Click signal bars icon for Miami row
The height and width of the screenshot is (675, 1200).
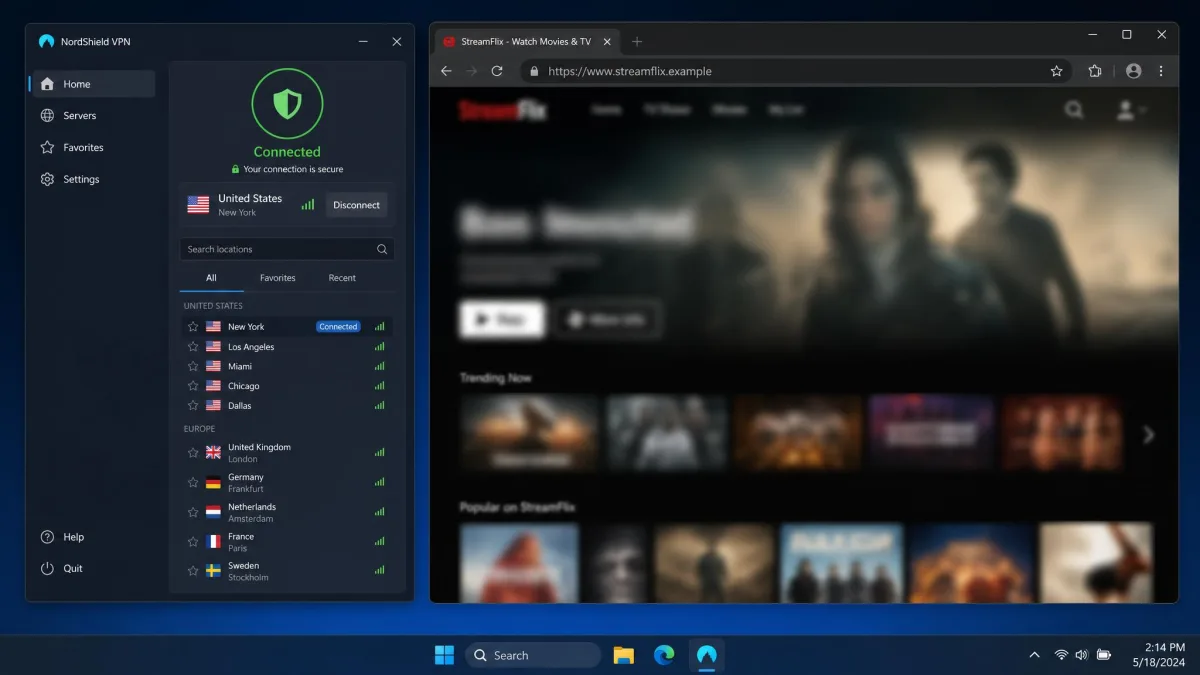pyautogui.click(x=380, y=366)
